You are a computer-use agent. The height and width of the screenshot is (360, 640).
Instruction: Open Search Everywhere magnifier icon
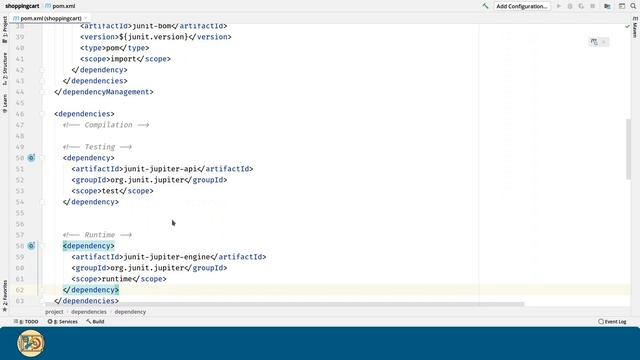[x=633, y=6]
